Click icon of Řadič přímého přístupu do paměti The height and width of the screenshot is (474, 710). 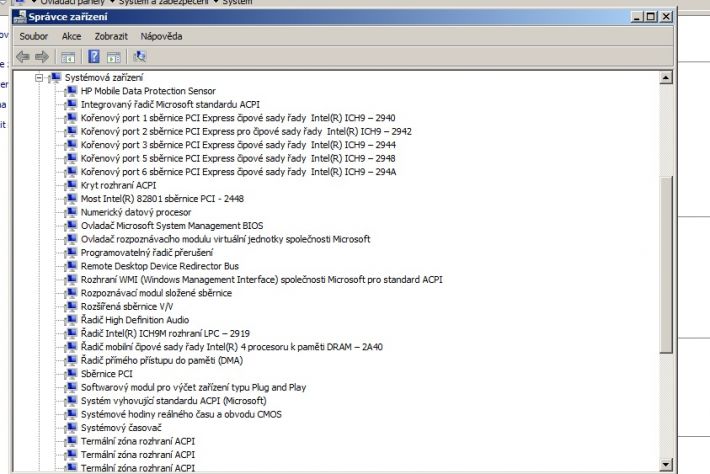pos(71,360)
